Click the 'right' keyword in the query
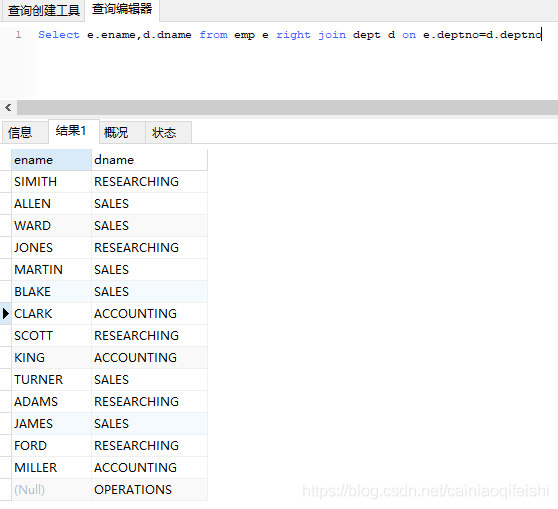This screenshot has width=558, height=509. 293,35
